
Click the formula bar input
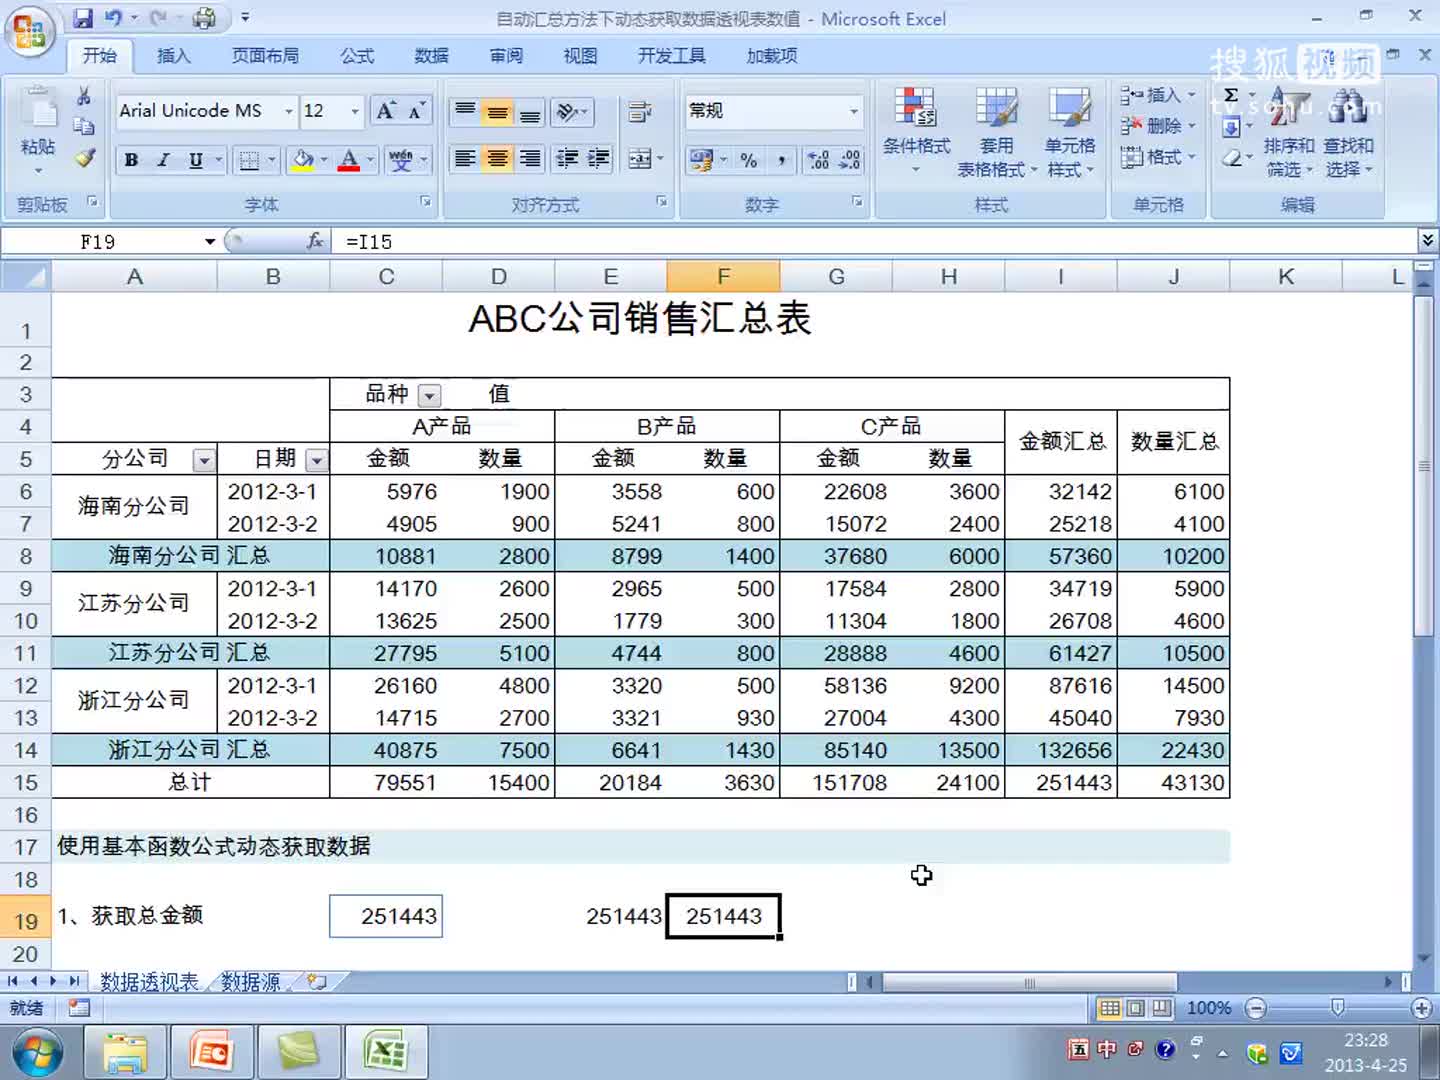click(x=876, y=241)
